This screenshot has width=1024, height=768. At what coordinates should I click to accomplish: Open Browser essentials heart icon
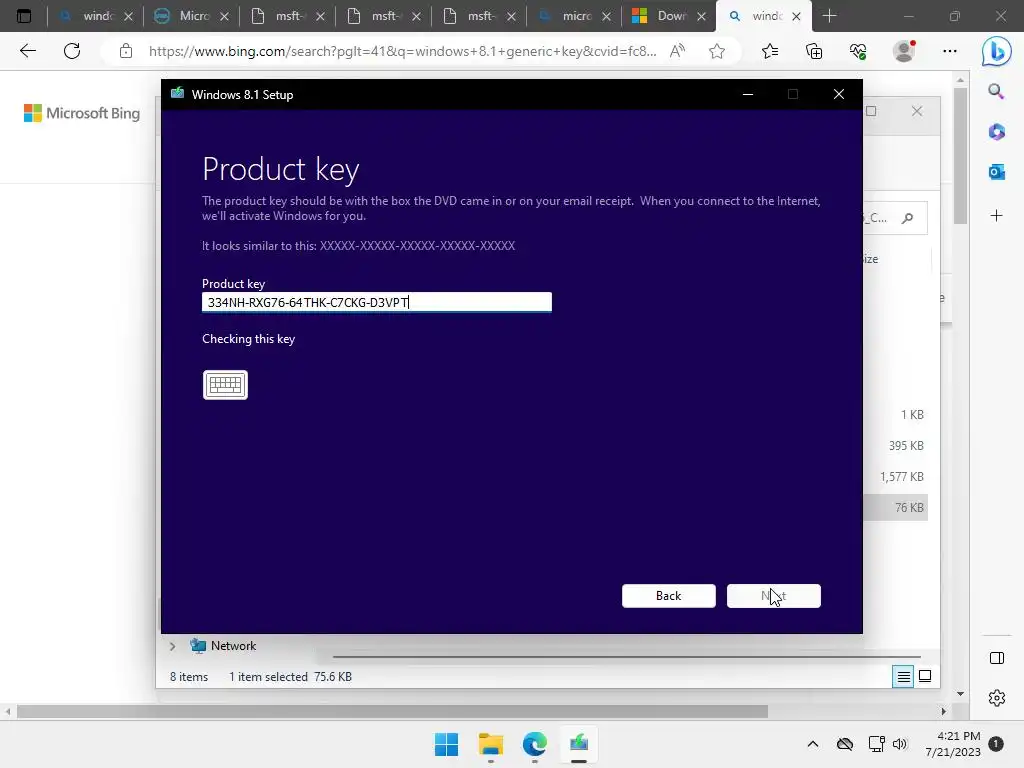point(858,51)
